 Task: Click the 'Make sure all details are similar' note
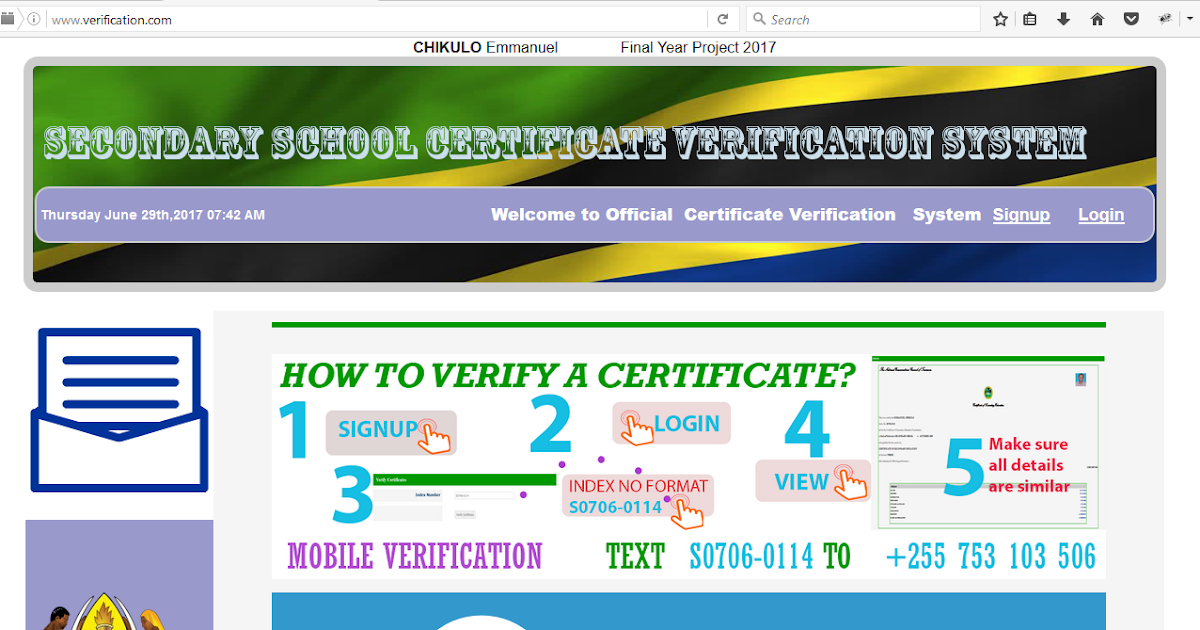(x=1029, y=465)
